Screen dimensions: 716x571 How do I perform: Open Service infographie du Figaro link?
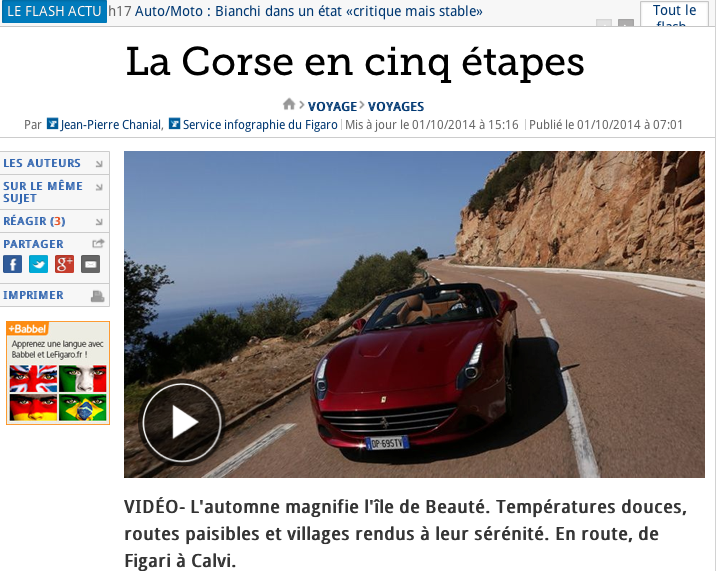pyautogui.click(x=260, y=125)
